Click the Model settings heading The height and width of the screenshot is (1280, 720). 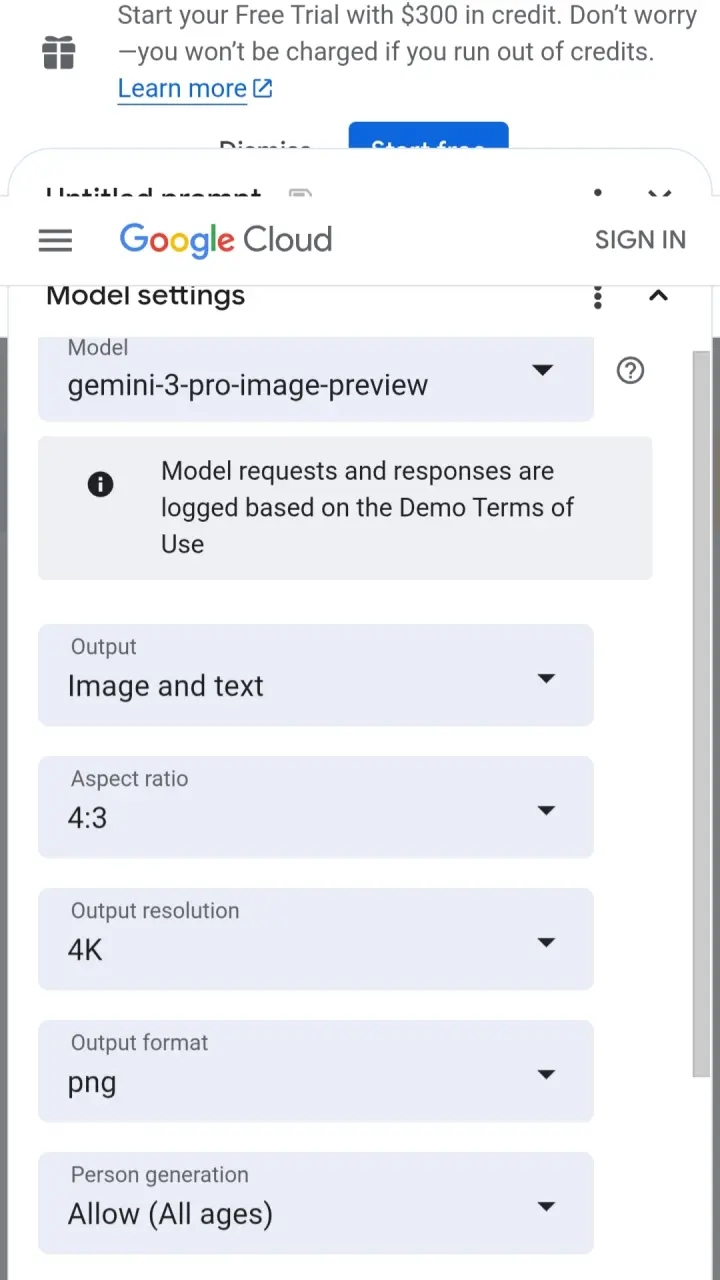(x=146, y=296)
